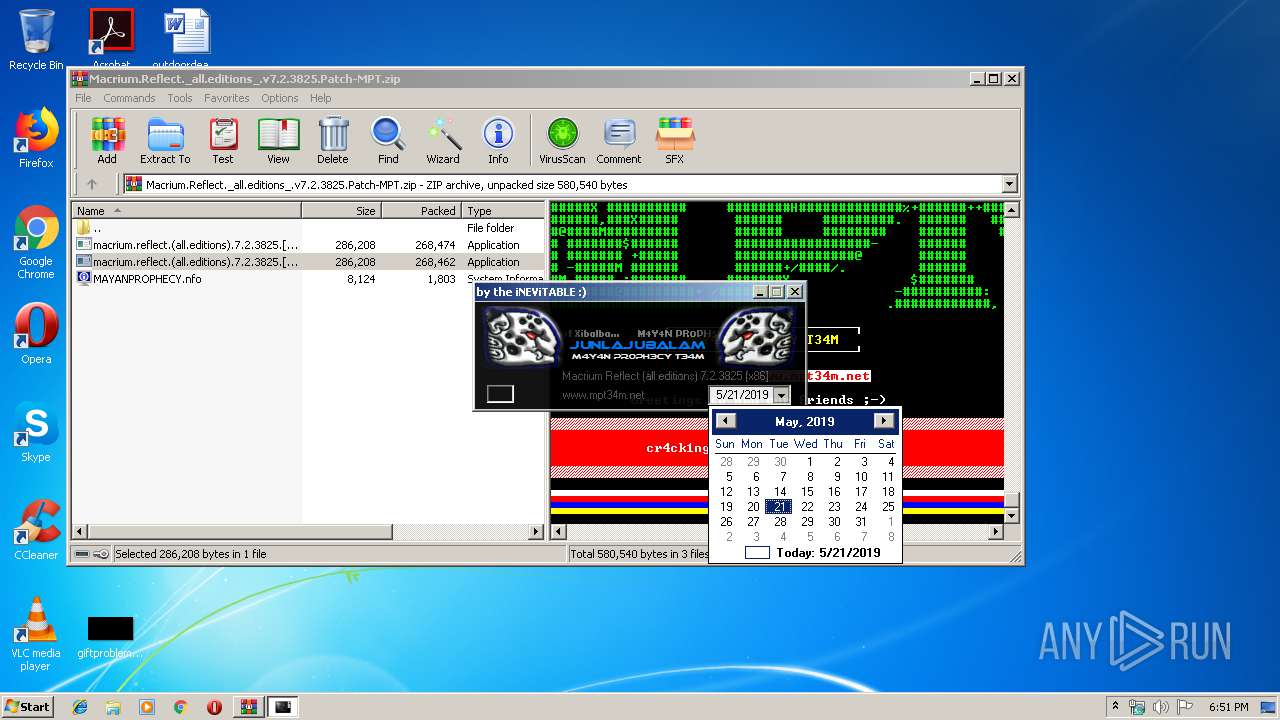
Task: Select the highlighted day 21 in calendar
Action: [x=779, y=507]
